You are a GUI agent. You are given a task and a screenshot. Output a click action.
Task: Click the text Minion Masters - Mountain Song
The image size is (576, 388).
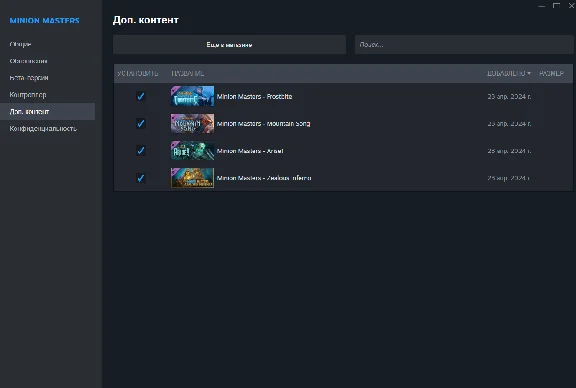point(263,124)
